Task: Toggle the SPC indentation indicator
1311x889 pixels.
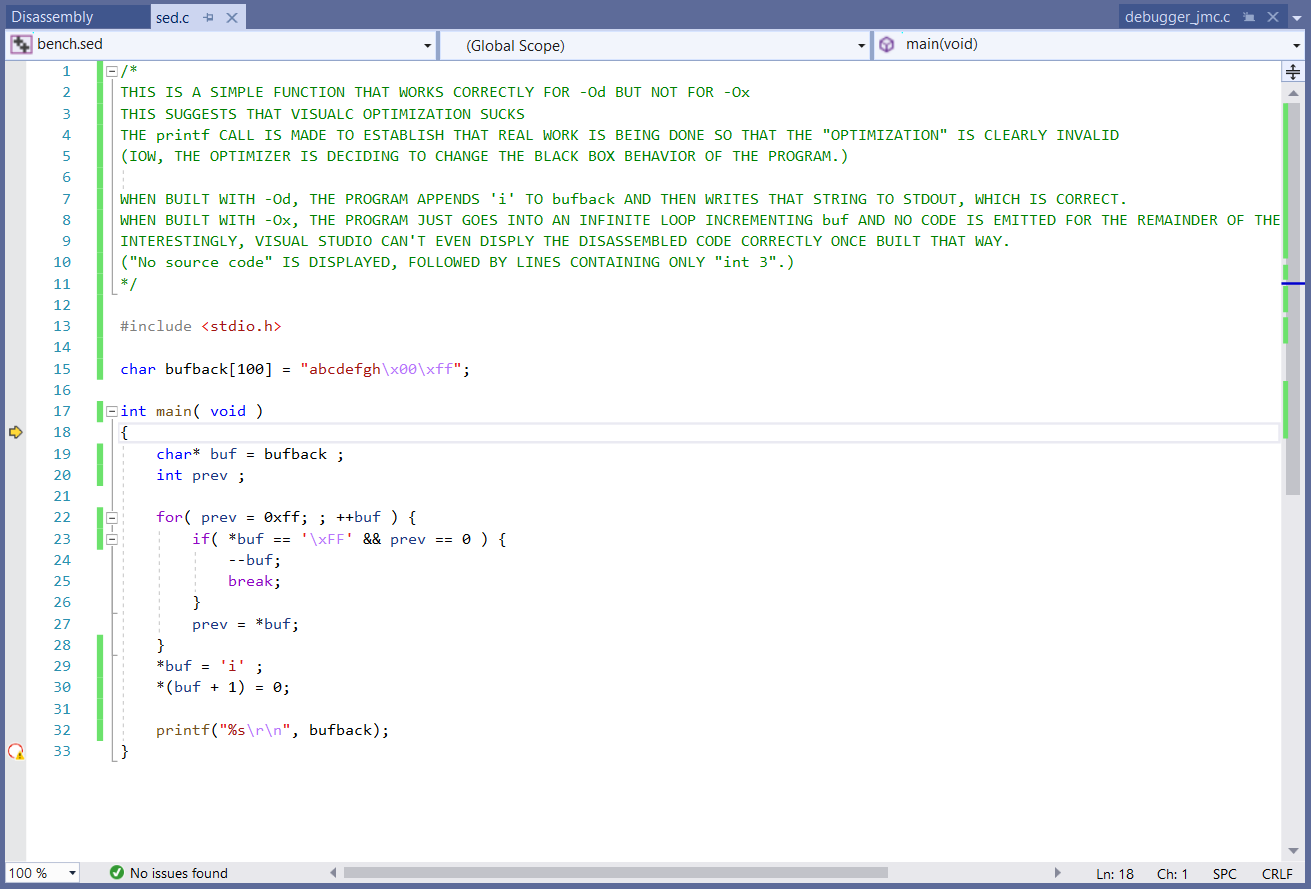Action: coord(1225,873)
